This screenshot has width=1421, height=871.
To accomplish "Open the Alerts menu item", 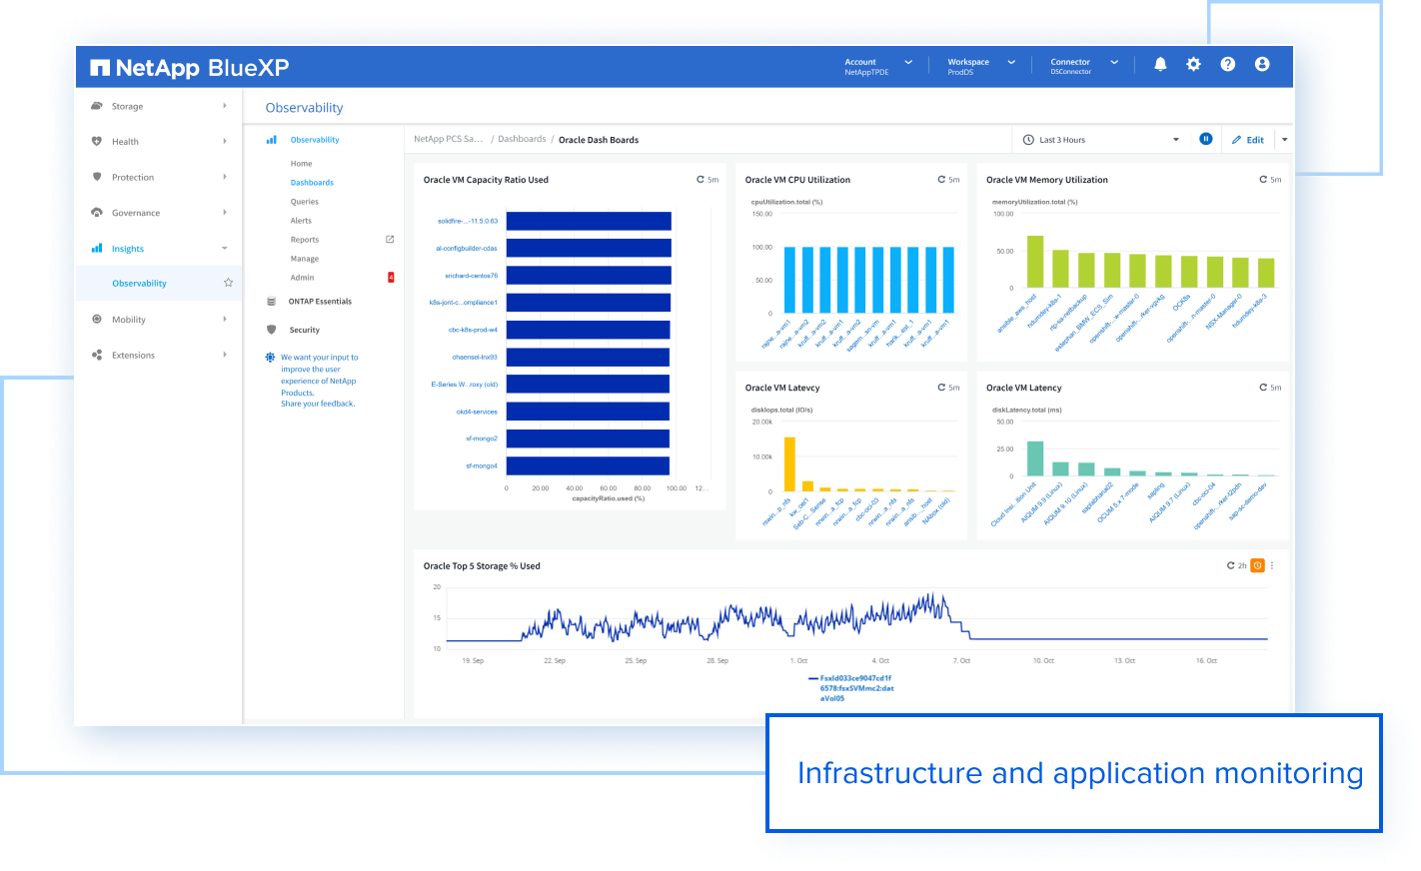I will click(301, 220).
